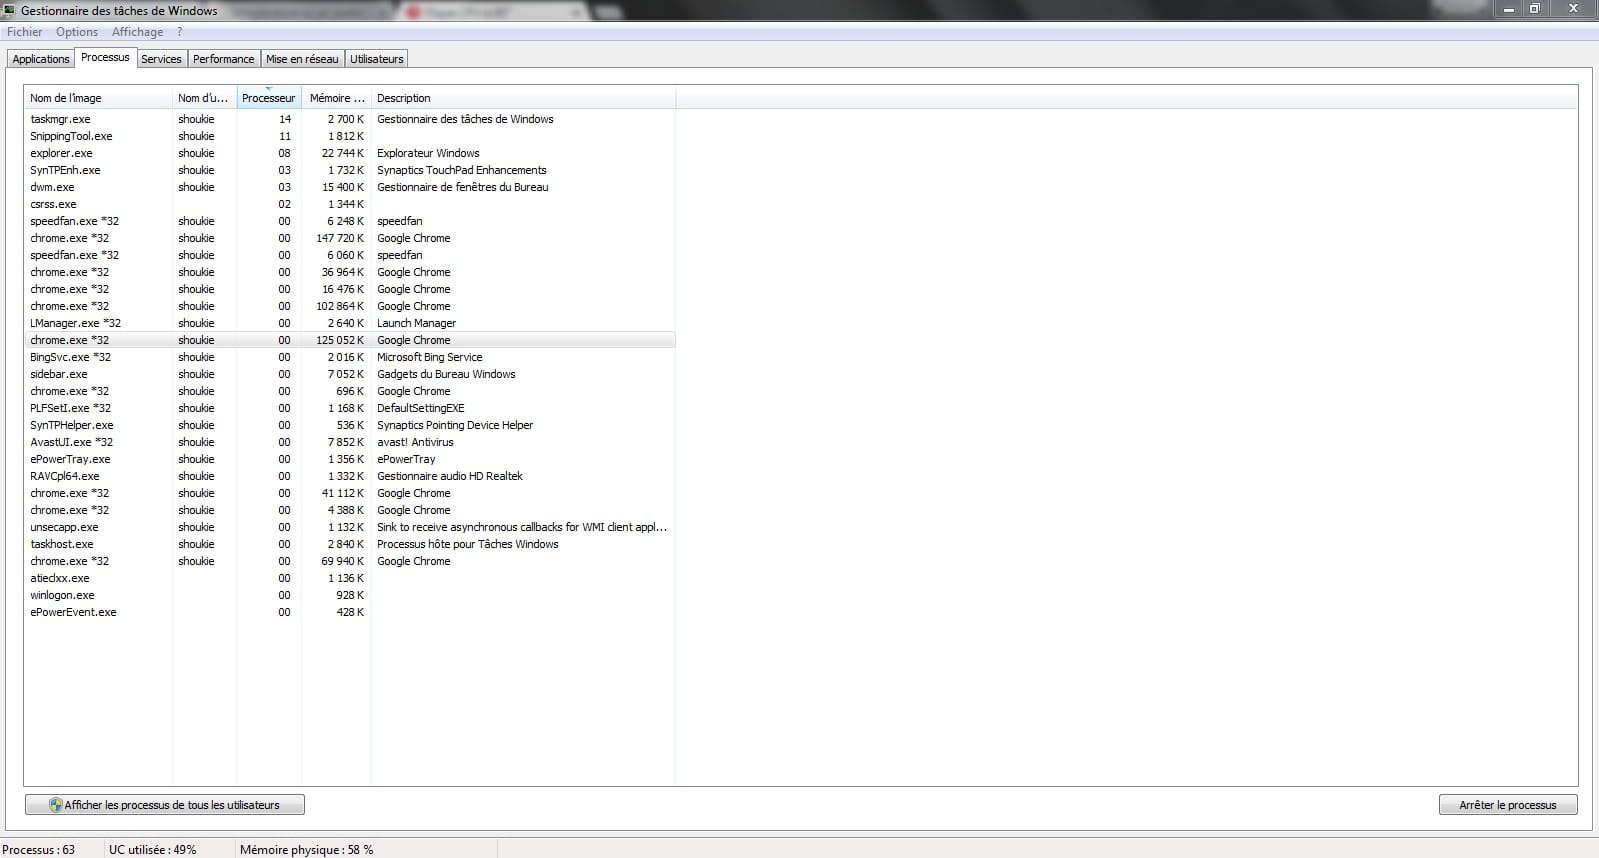This screenshot has width=1599, height=858.
Task: Switch to the Utilisateurs tab
Action: [377, 59]
